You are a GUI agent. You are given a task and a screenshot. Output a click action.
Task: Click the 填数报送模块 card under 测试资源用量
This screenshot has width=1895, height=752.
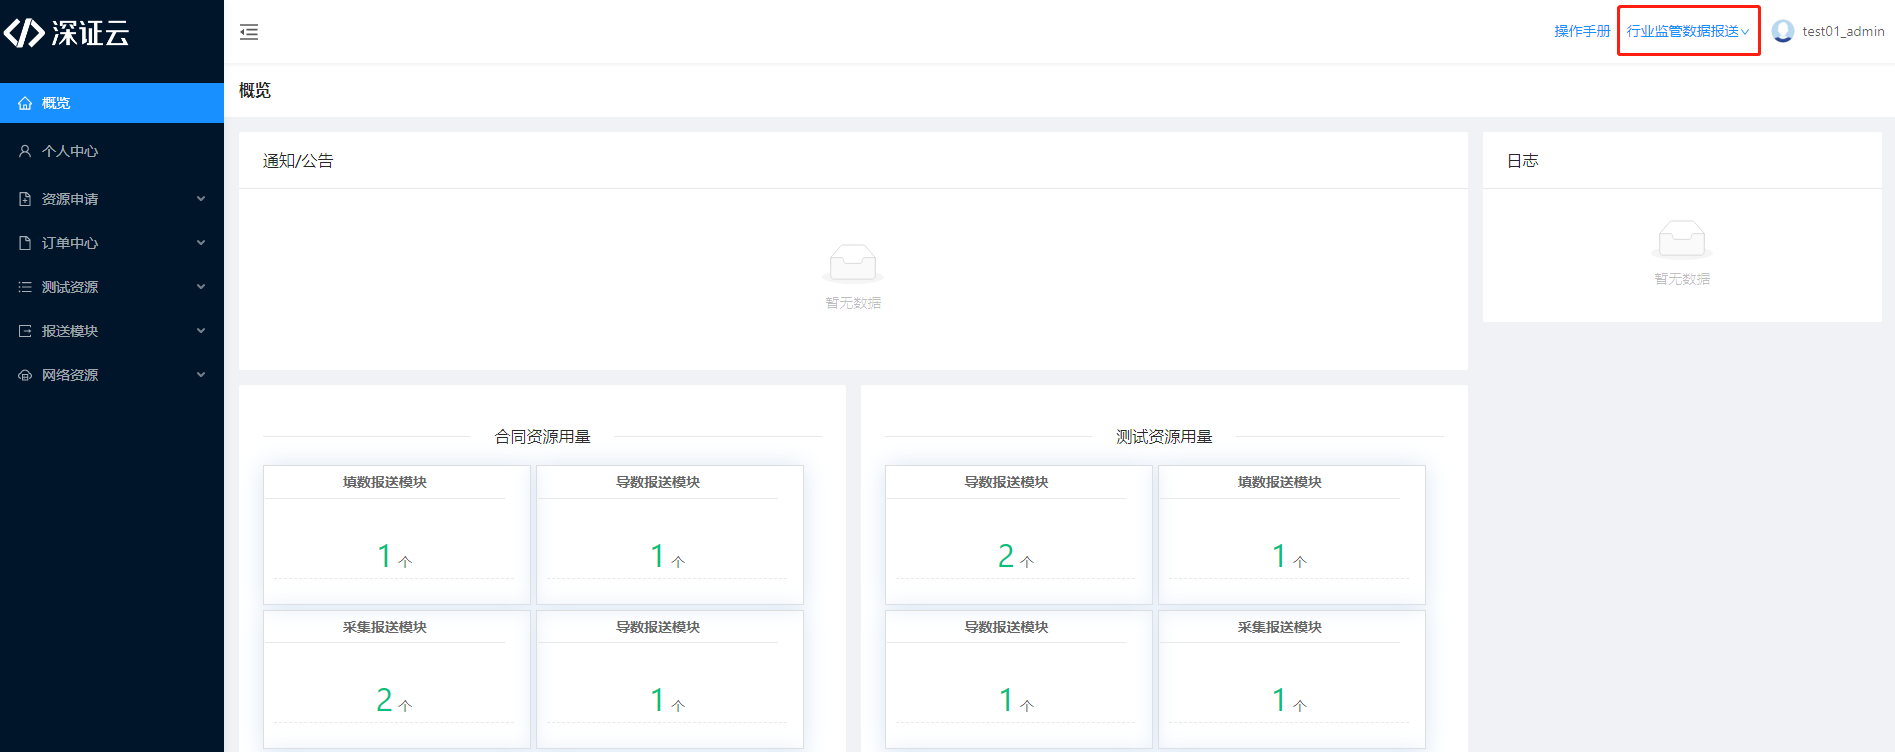(1291, 534)
